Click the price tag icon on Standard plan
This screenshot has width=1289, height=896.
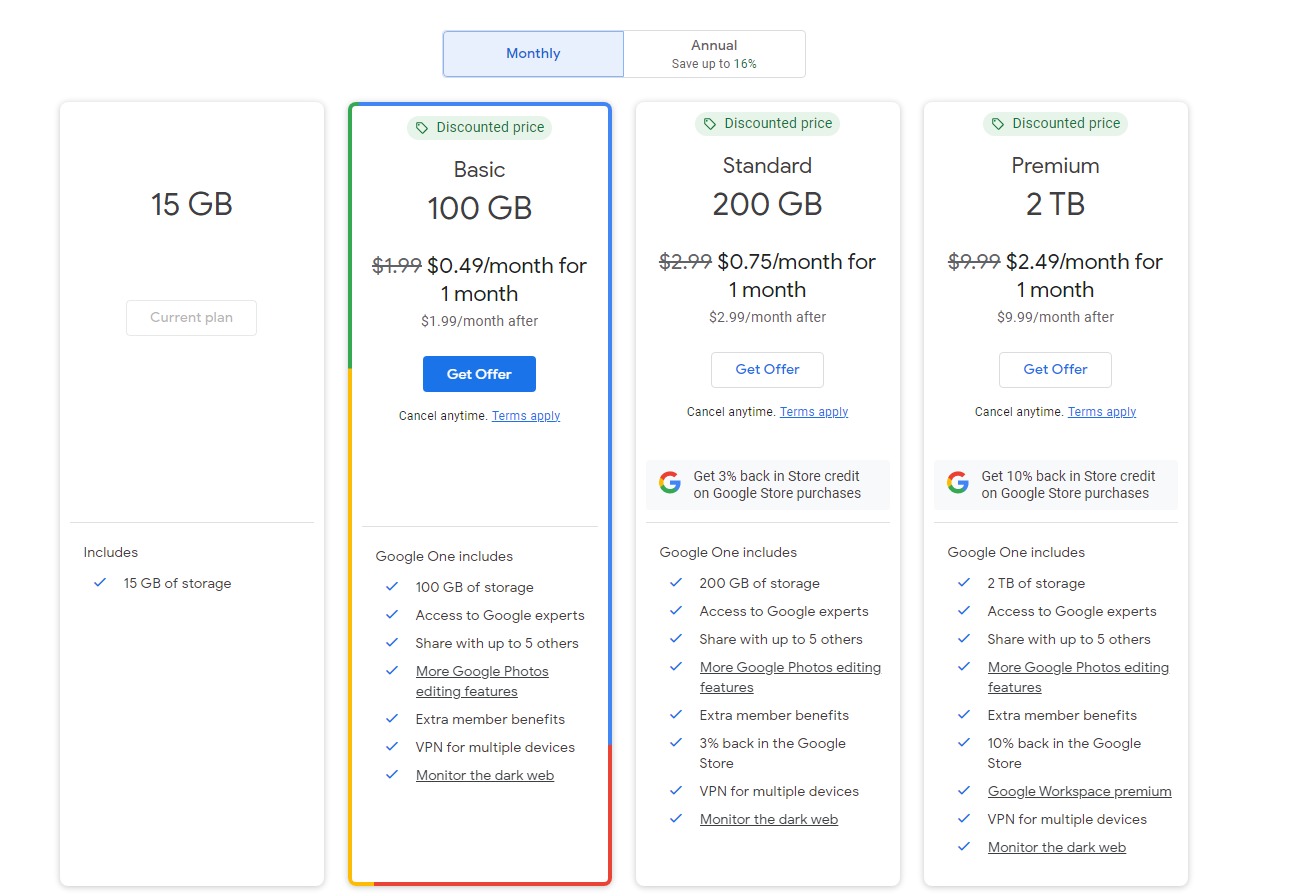click(x=710, y=124)
